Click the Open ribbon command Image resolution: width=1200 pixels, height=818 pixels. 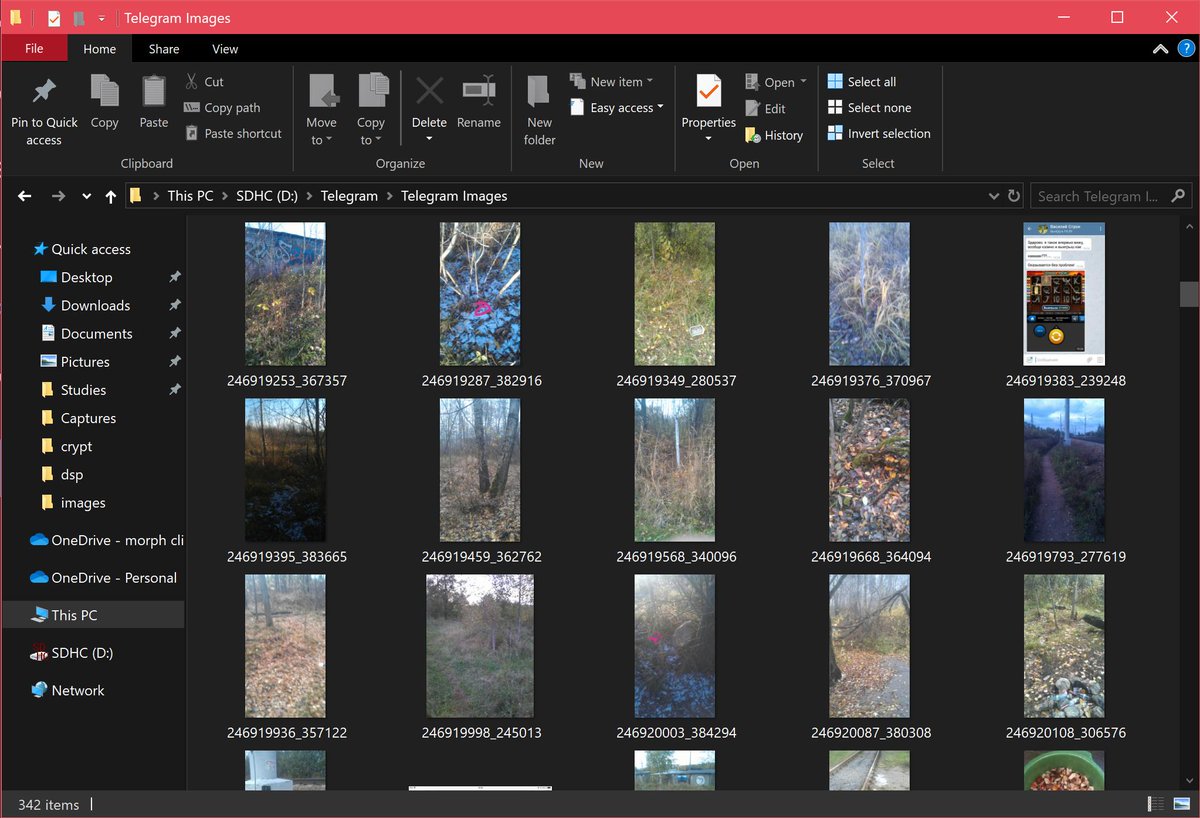tap(776, 82)
